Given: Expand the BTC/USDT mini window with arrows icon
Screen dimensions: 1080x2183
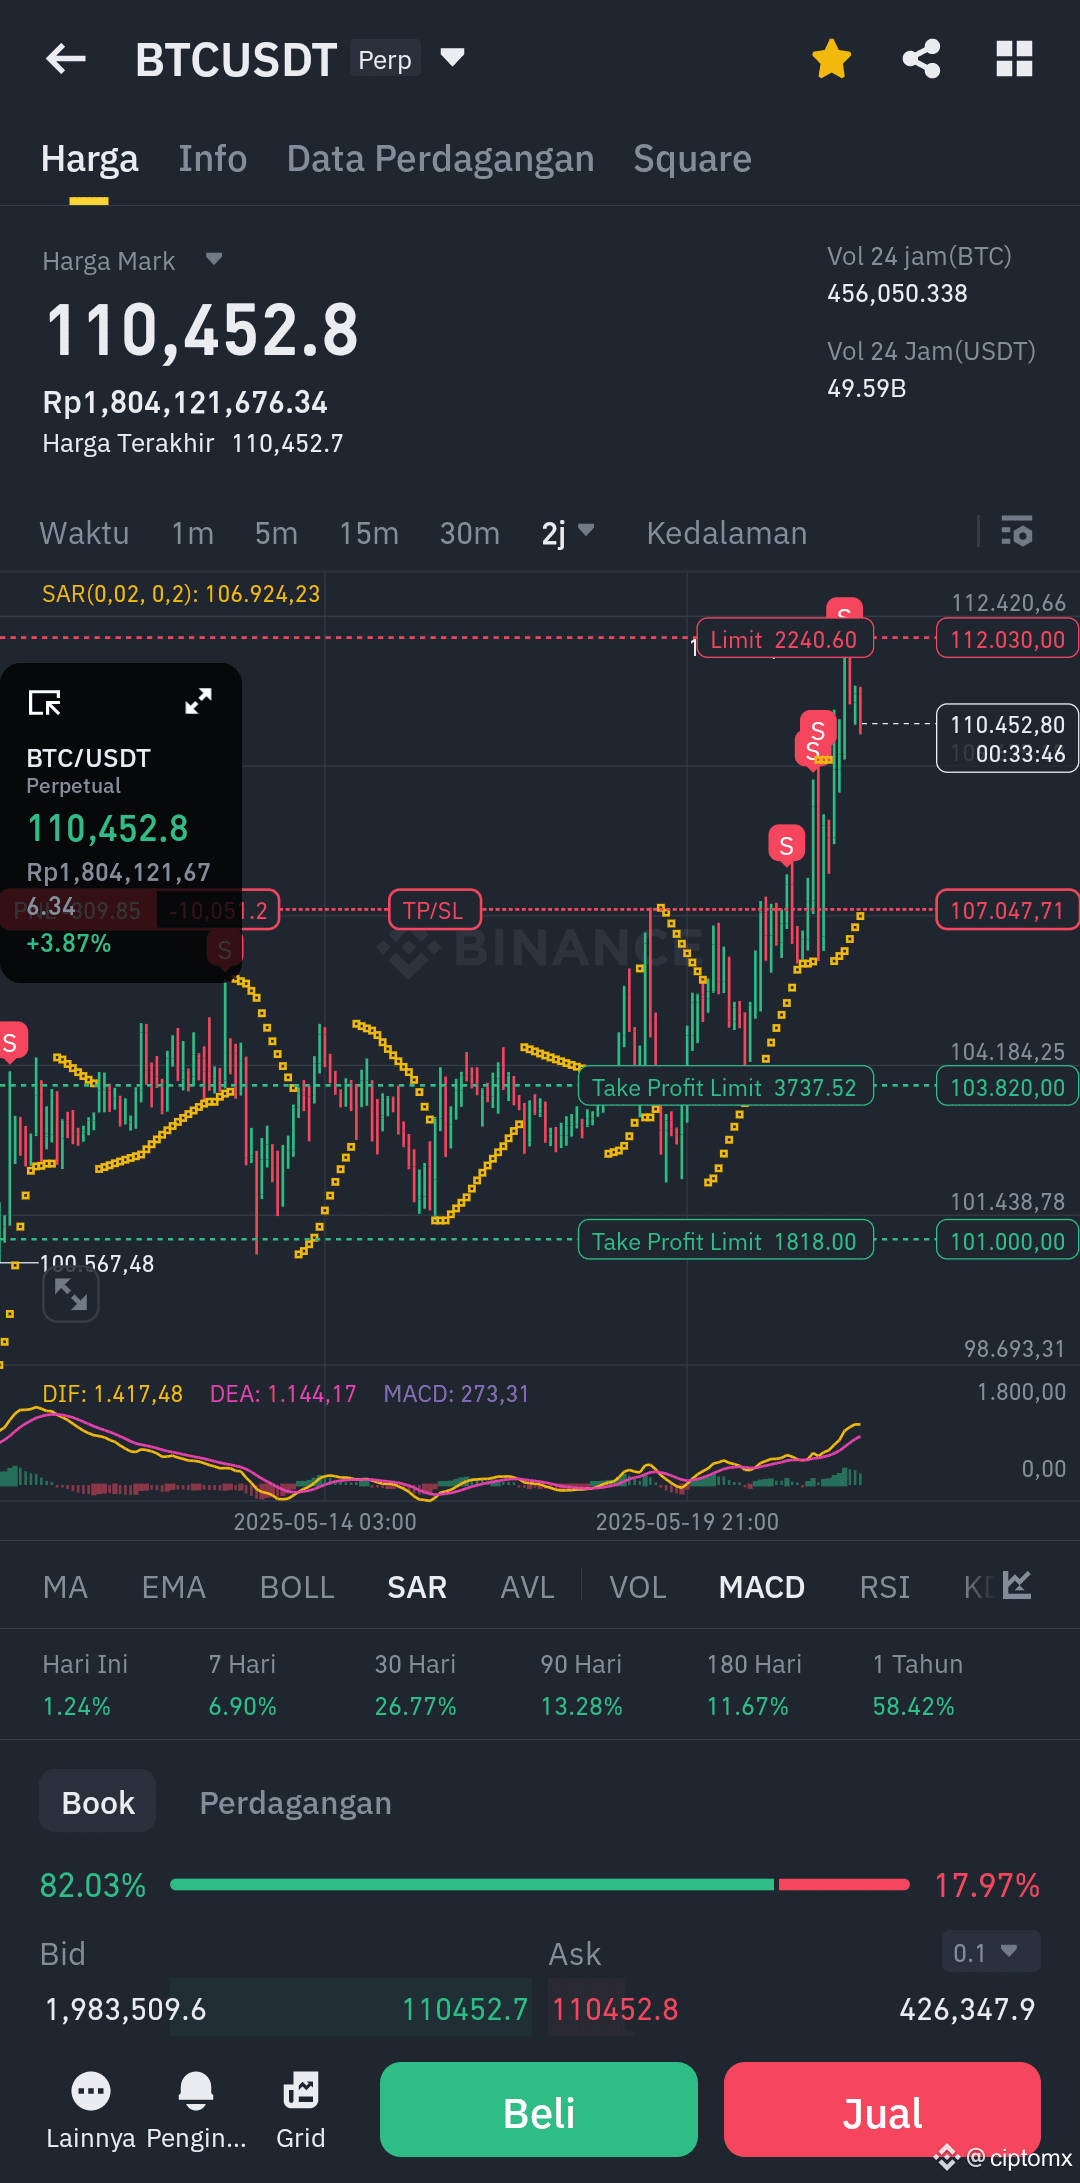Looking at the screenshot, I should tap(198, 702).
